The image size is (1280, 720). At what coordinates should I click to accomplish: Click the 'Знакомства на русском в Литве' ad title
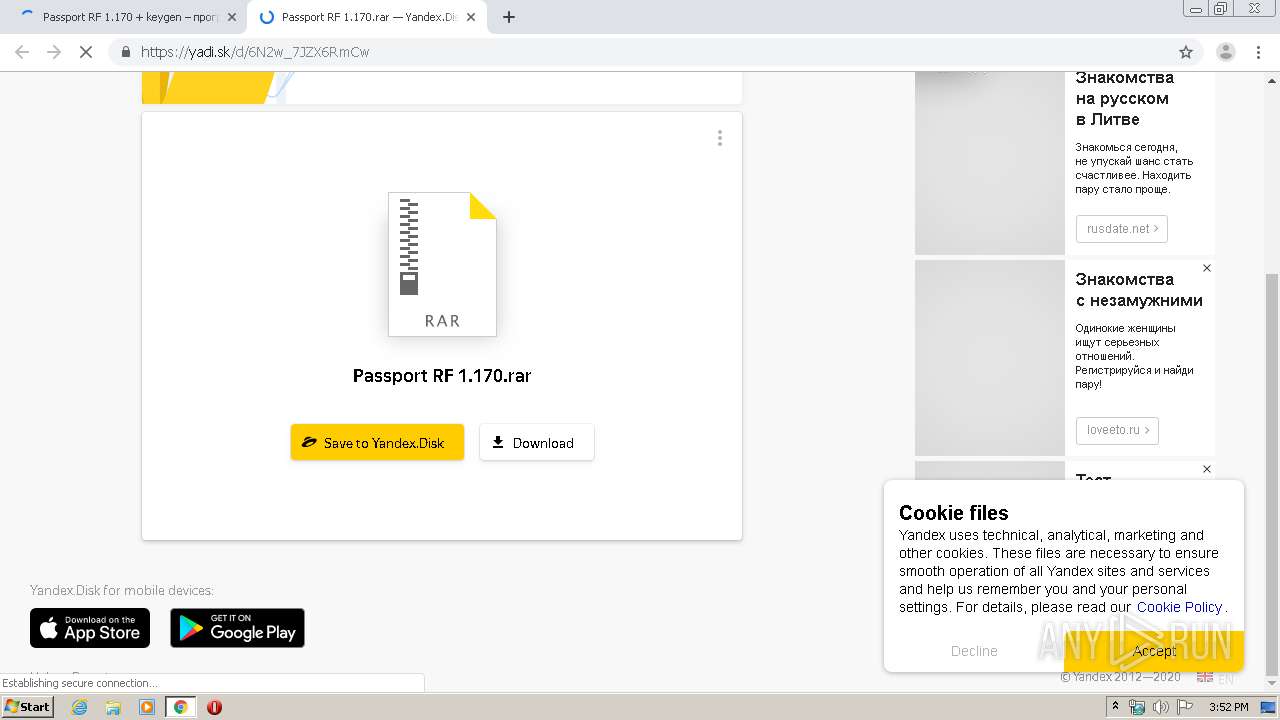pyautogui.click(x=1124, y=98)
